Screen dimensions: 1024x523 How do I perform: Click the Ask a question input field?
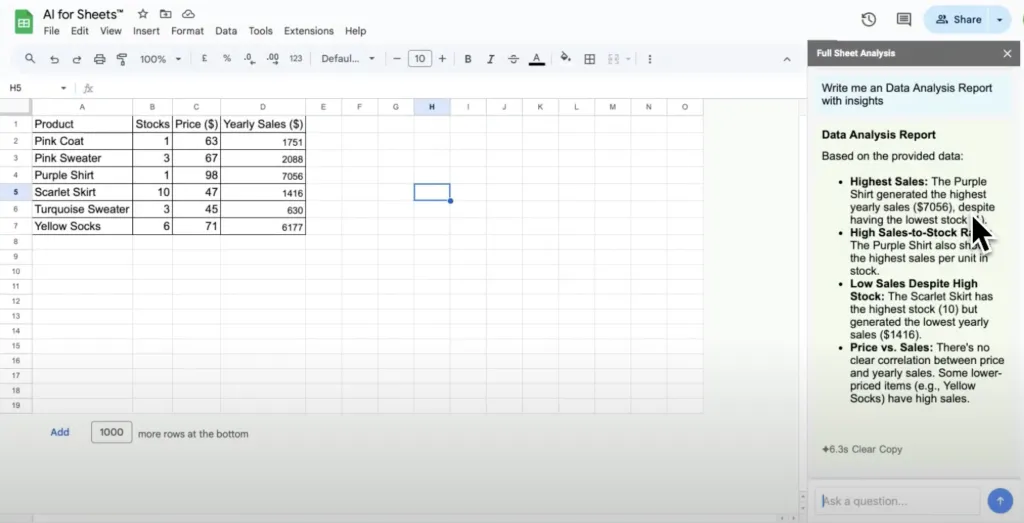897,500
